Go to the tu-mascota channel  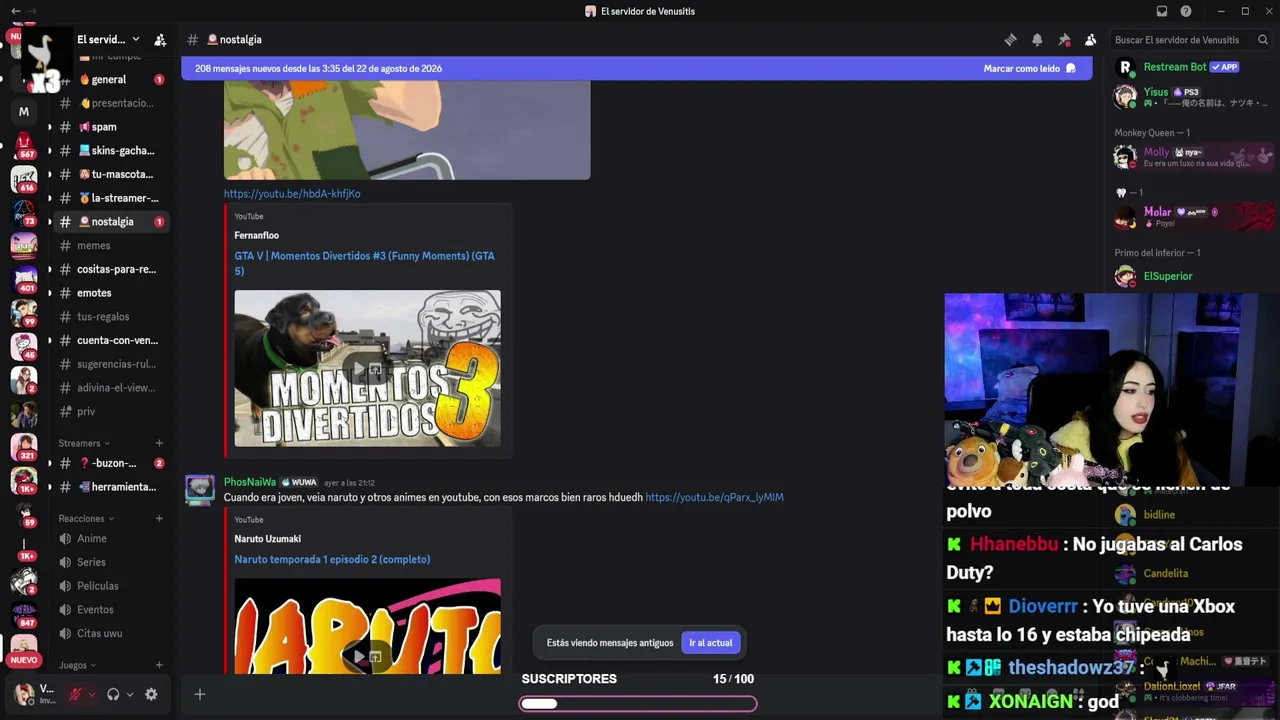(111, 174)
